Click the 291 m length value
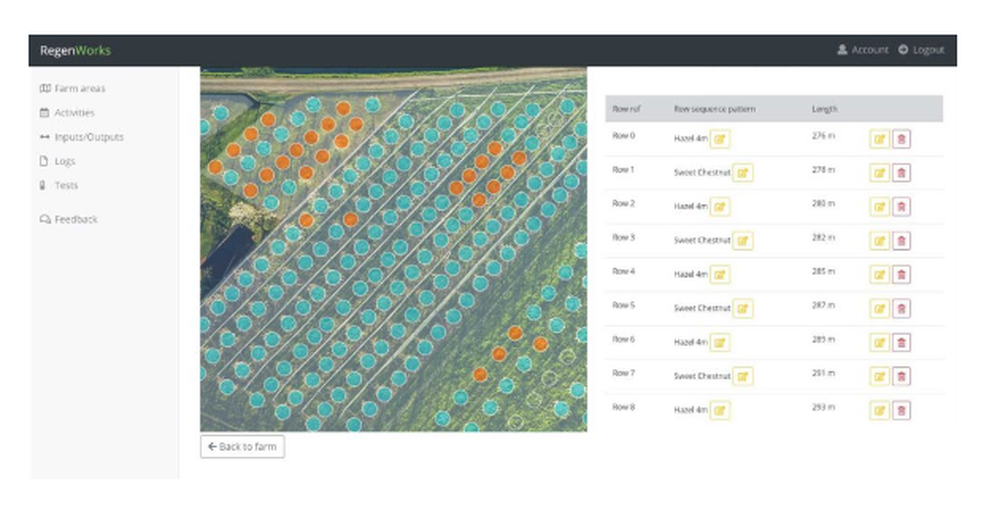This screenshot has height=528, width=1000. pos(823,373)
